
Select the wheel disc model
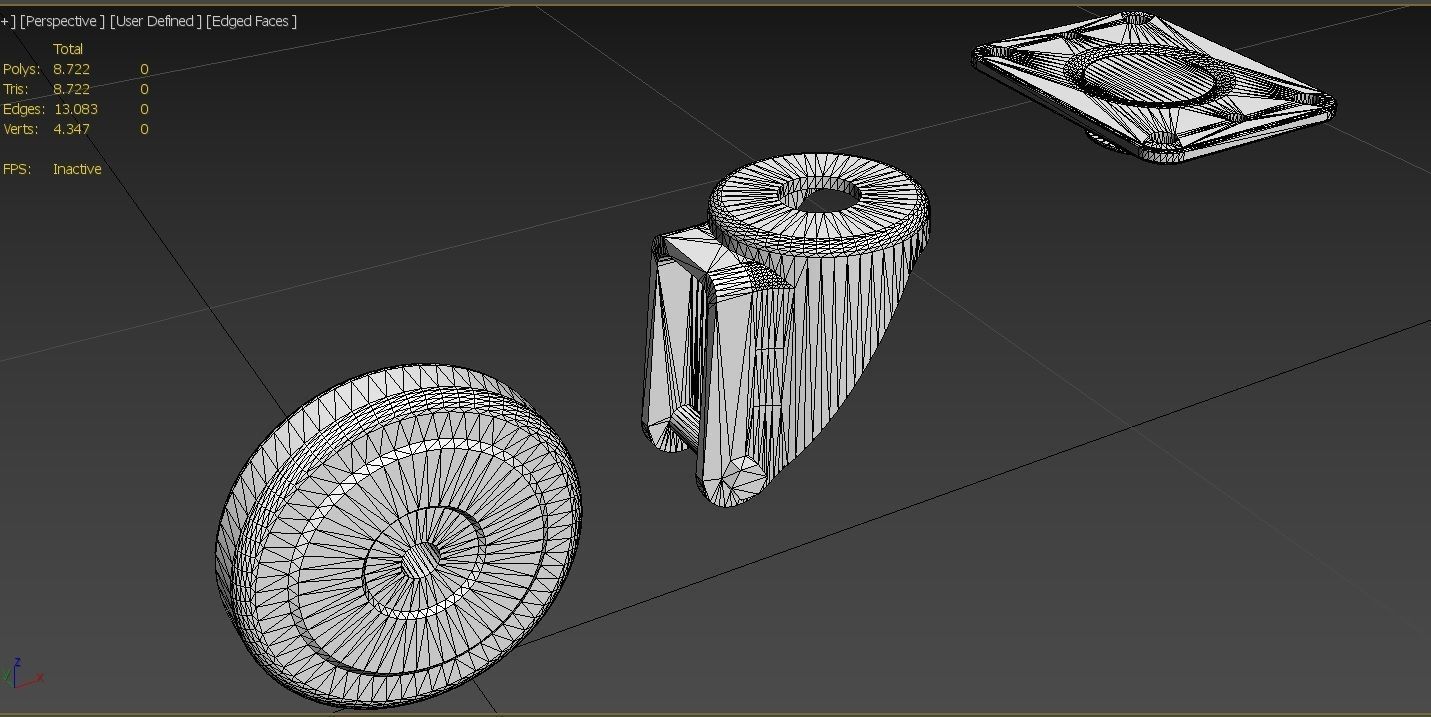point(398,536)
